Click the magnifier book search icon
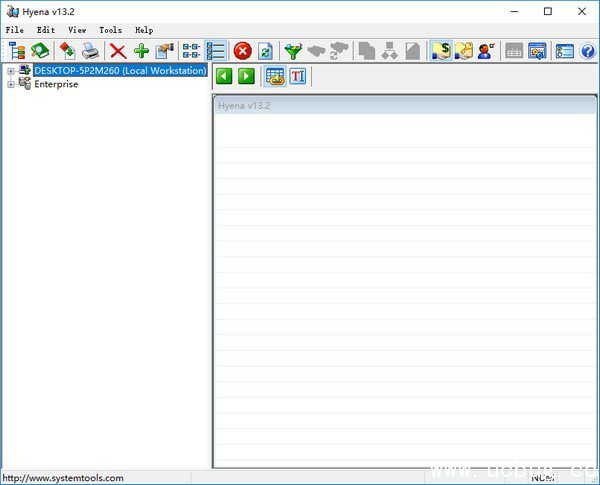The image size is (600, 485). coord(41,51)
